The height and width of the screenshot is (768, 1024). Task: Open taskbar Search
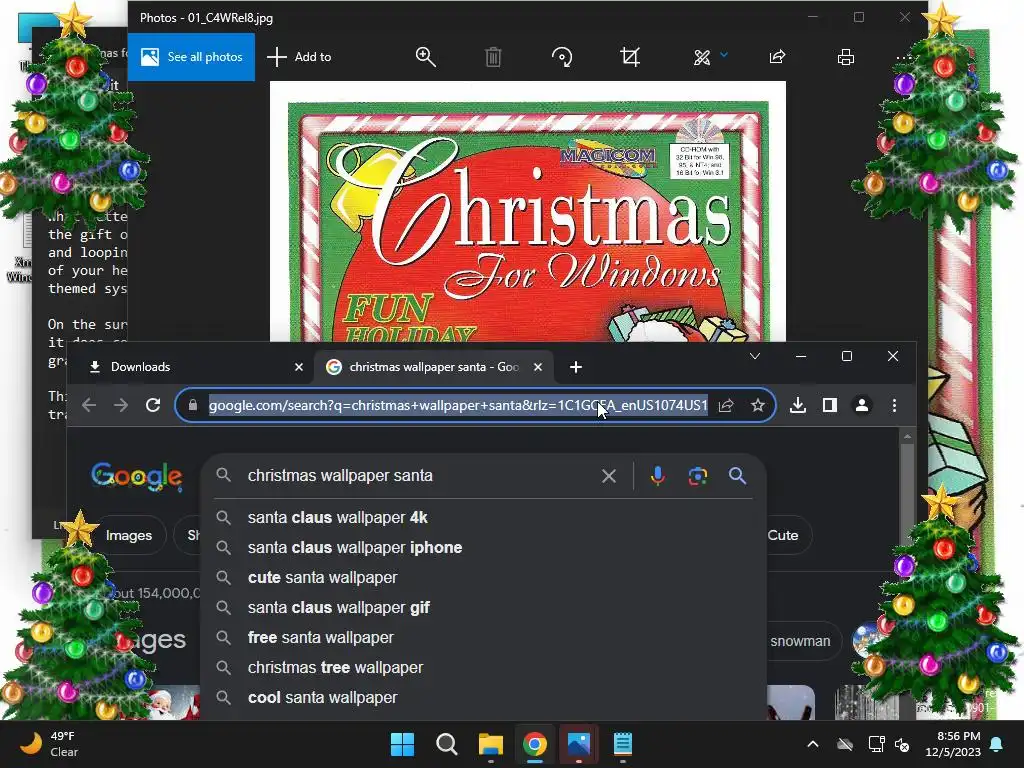point(447,744)
